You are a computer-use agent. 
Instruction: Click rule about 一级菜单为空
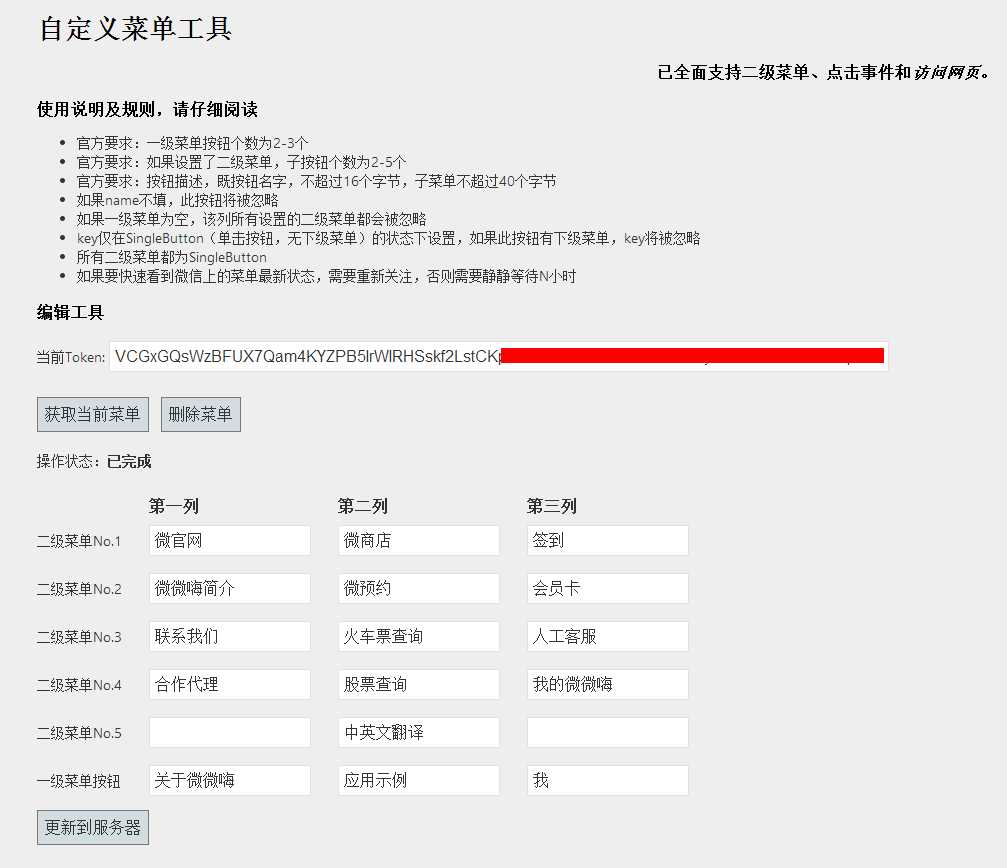tap(251, 219)
